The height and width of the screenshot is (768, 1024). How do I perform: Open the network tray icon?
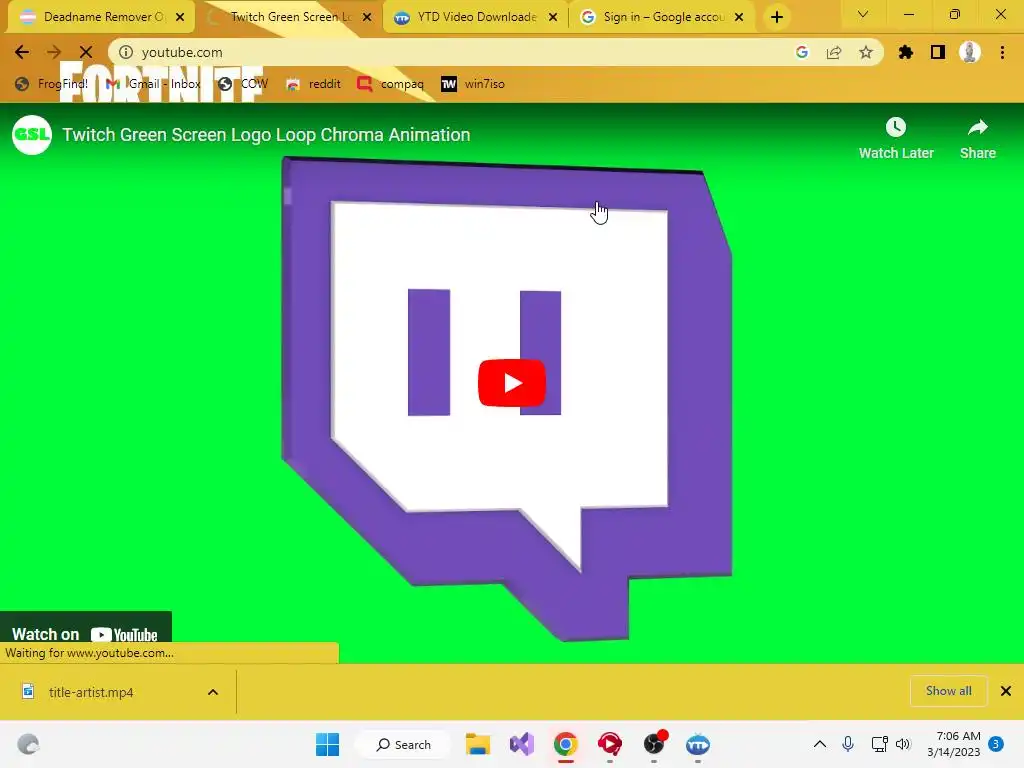click(x=879, y=744)
